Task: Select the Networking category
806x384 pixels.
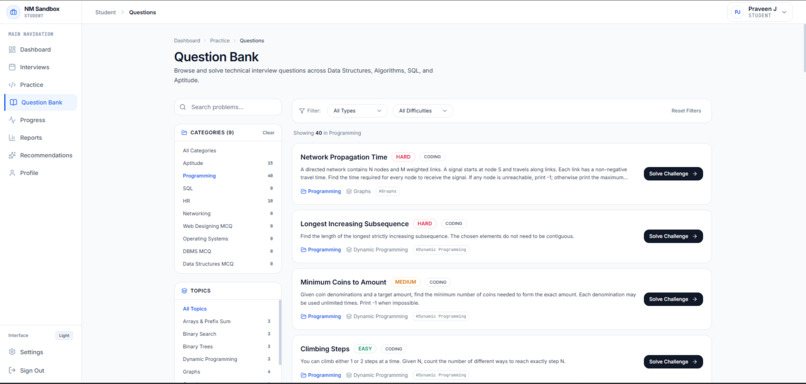Action: (x=228, y=213)
